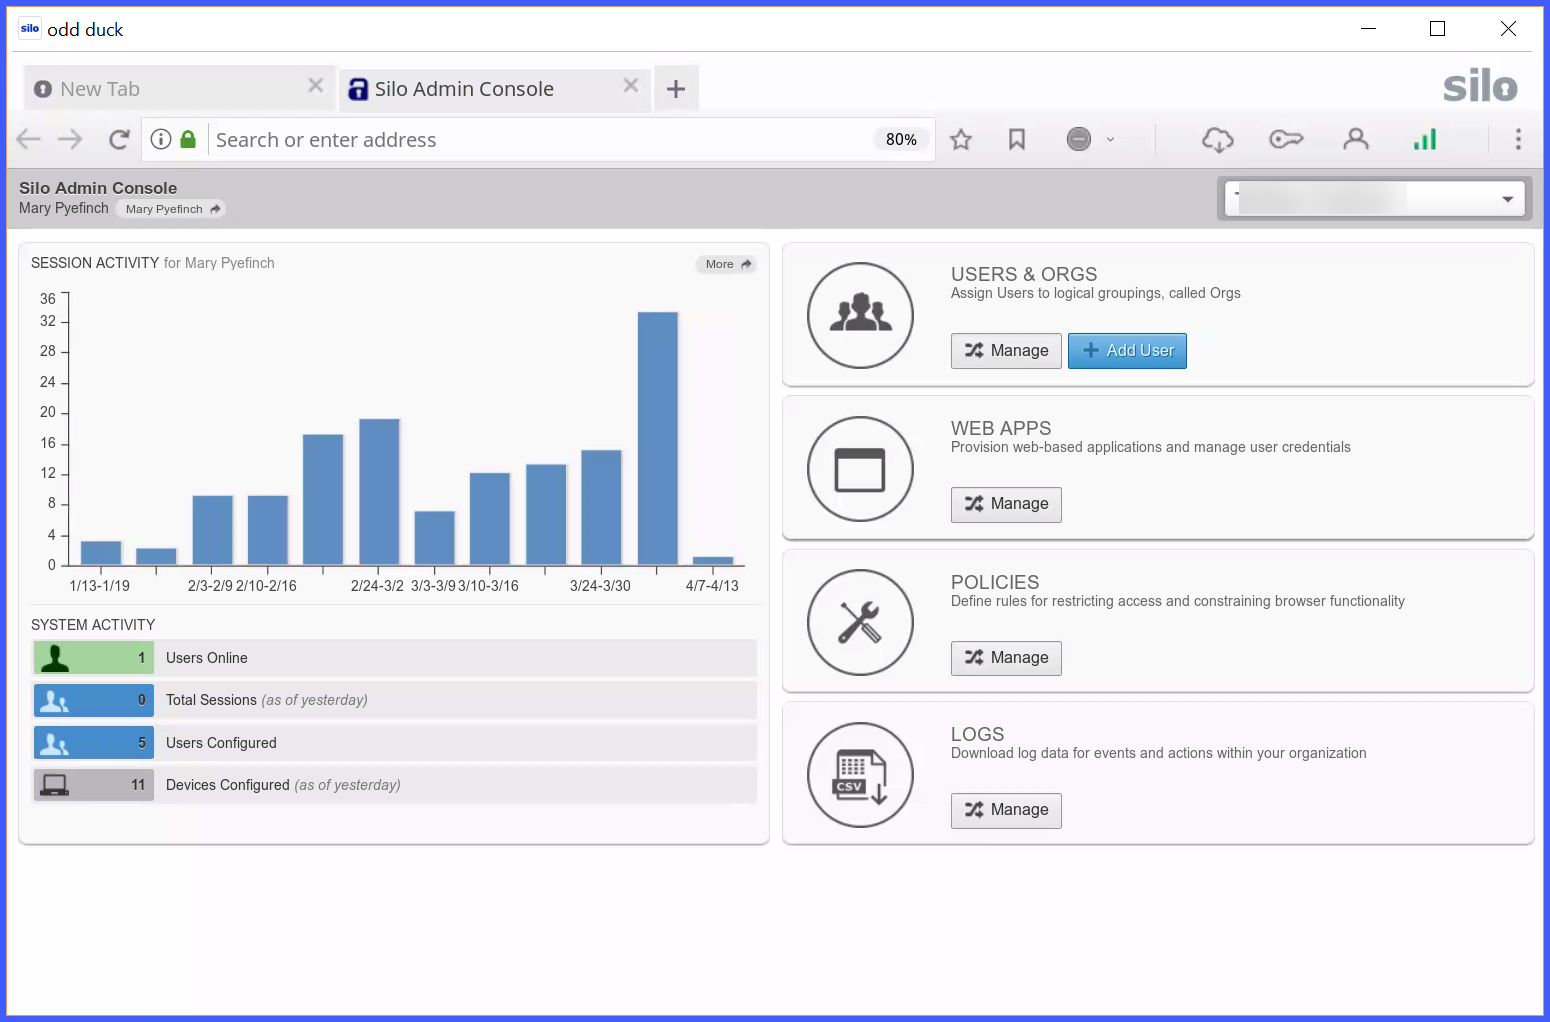Viewport: 1550px width, 1022px height.
Task: Click the Total Sessions blue users icon
Action: (54, 701)
